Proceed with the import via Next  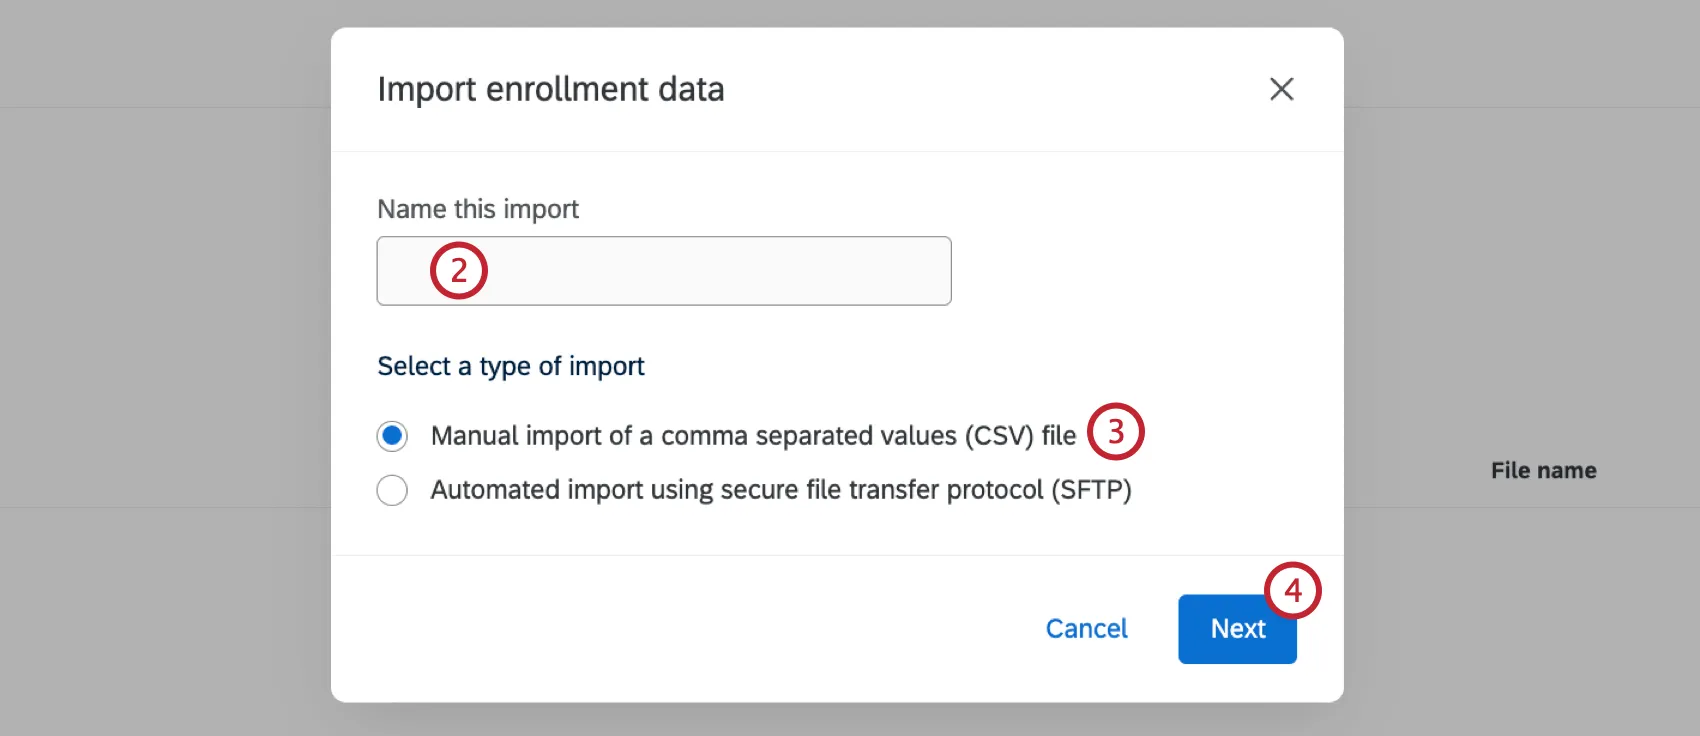click(1237, 628)
